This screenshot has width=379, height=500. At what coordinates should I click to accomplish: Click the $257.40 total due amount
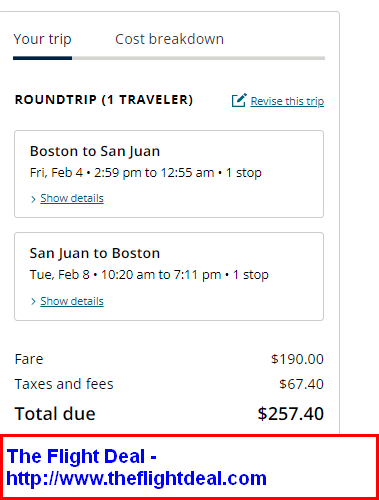coord(291,414)
